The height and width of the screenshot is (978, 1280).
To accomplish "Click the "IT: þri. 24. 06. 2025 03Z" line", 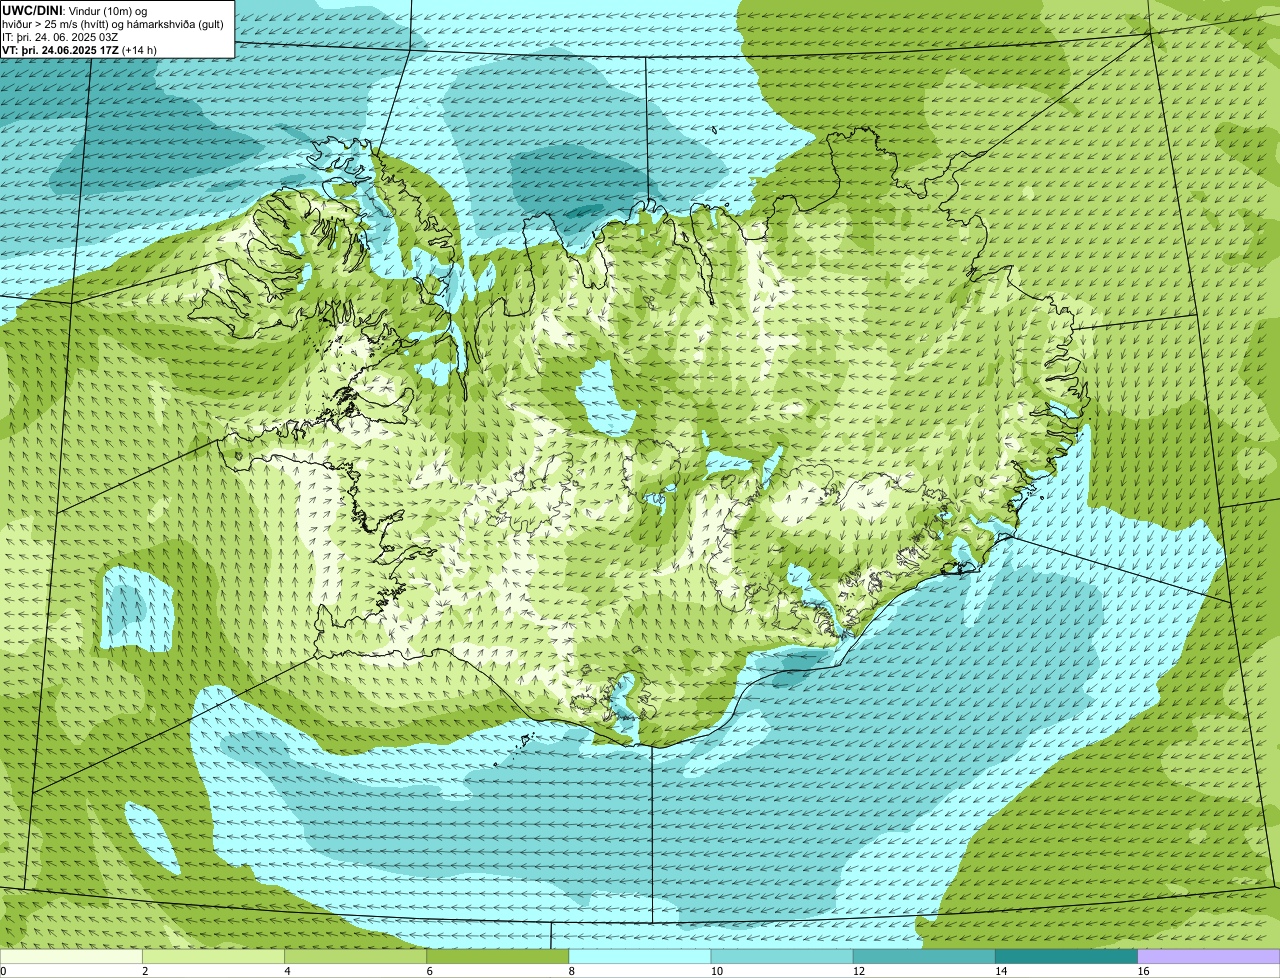I will point(61,36).
